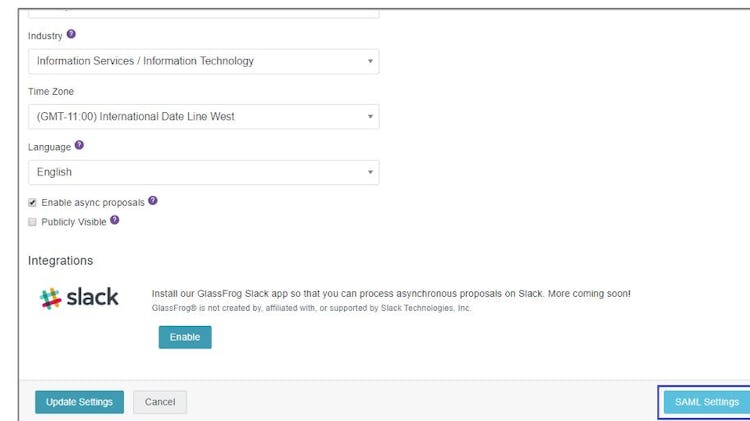
Task: Click the partially visible field above Industry
Action: pos(203,12)
